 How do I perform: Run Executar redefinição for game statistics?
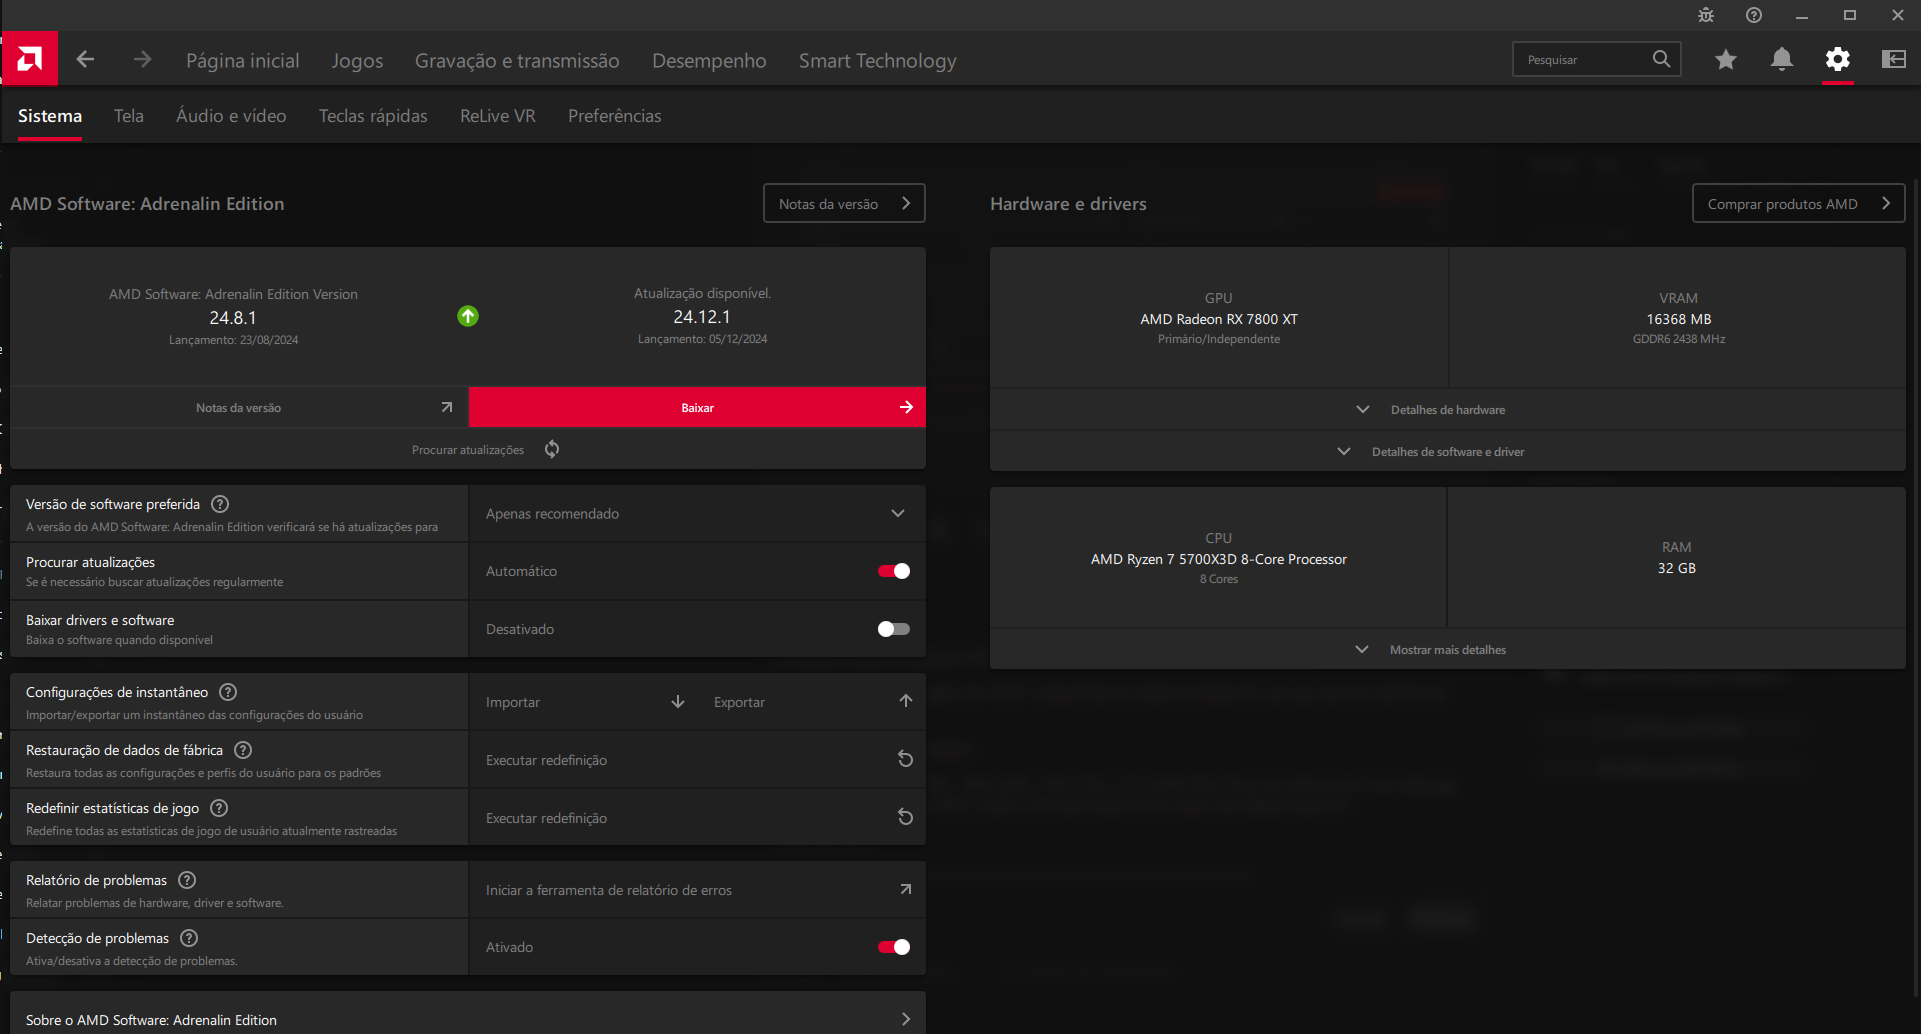[x=697, y=818]
